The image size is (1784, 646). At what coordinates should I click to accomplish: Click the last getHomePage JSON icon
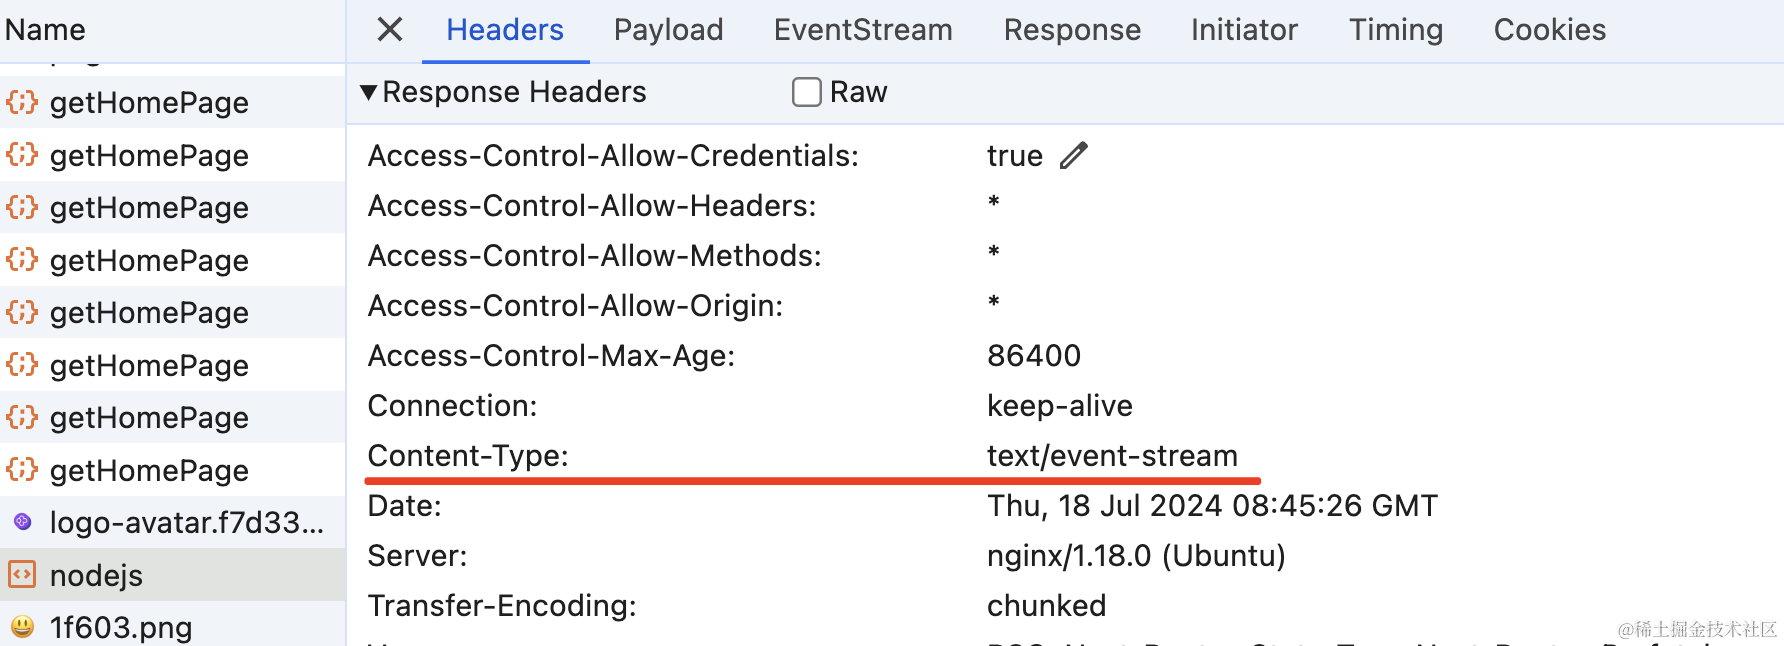click(22, 469)
